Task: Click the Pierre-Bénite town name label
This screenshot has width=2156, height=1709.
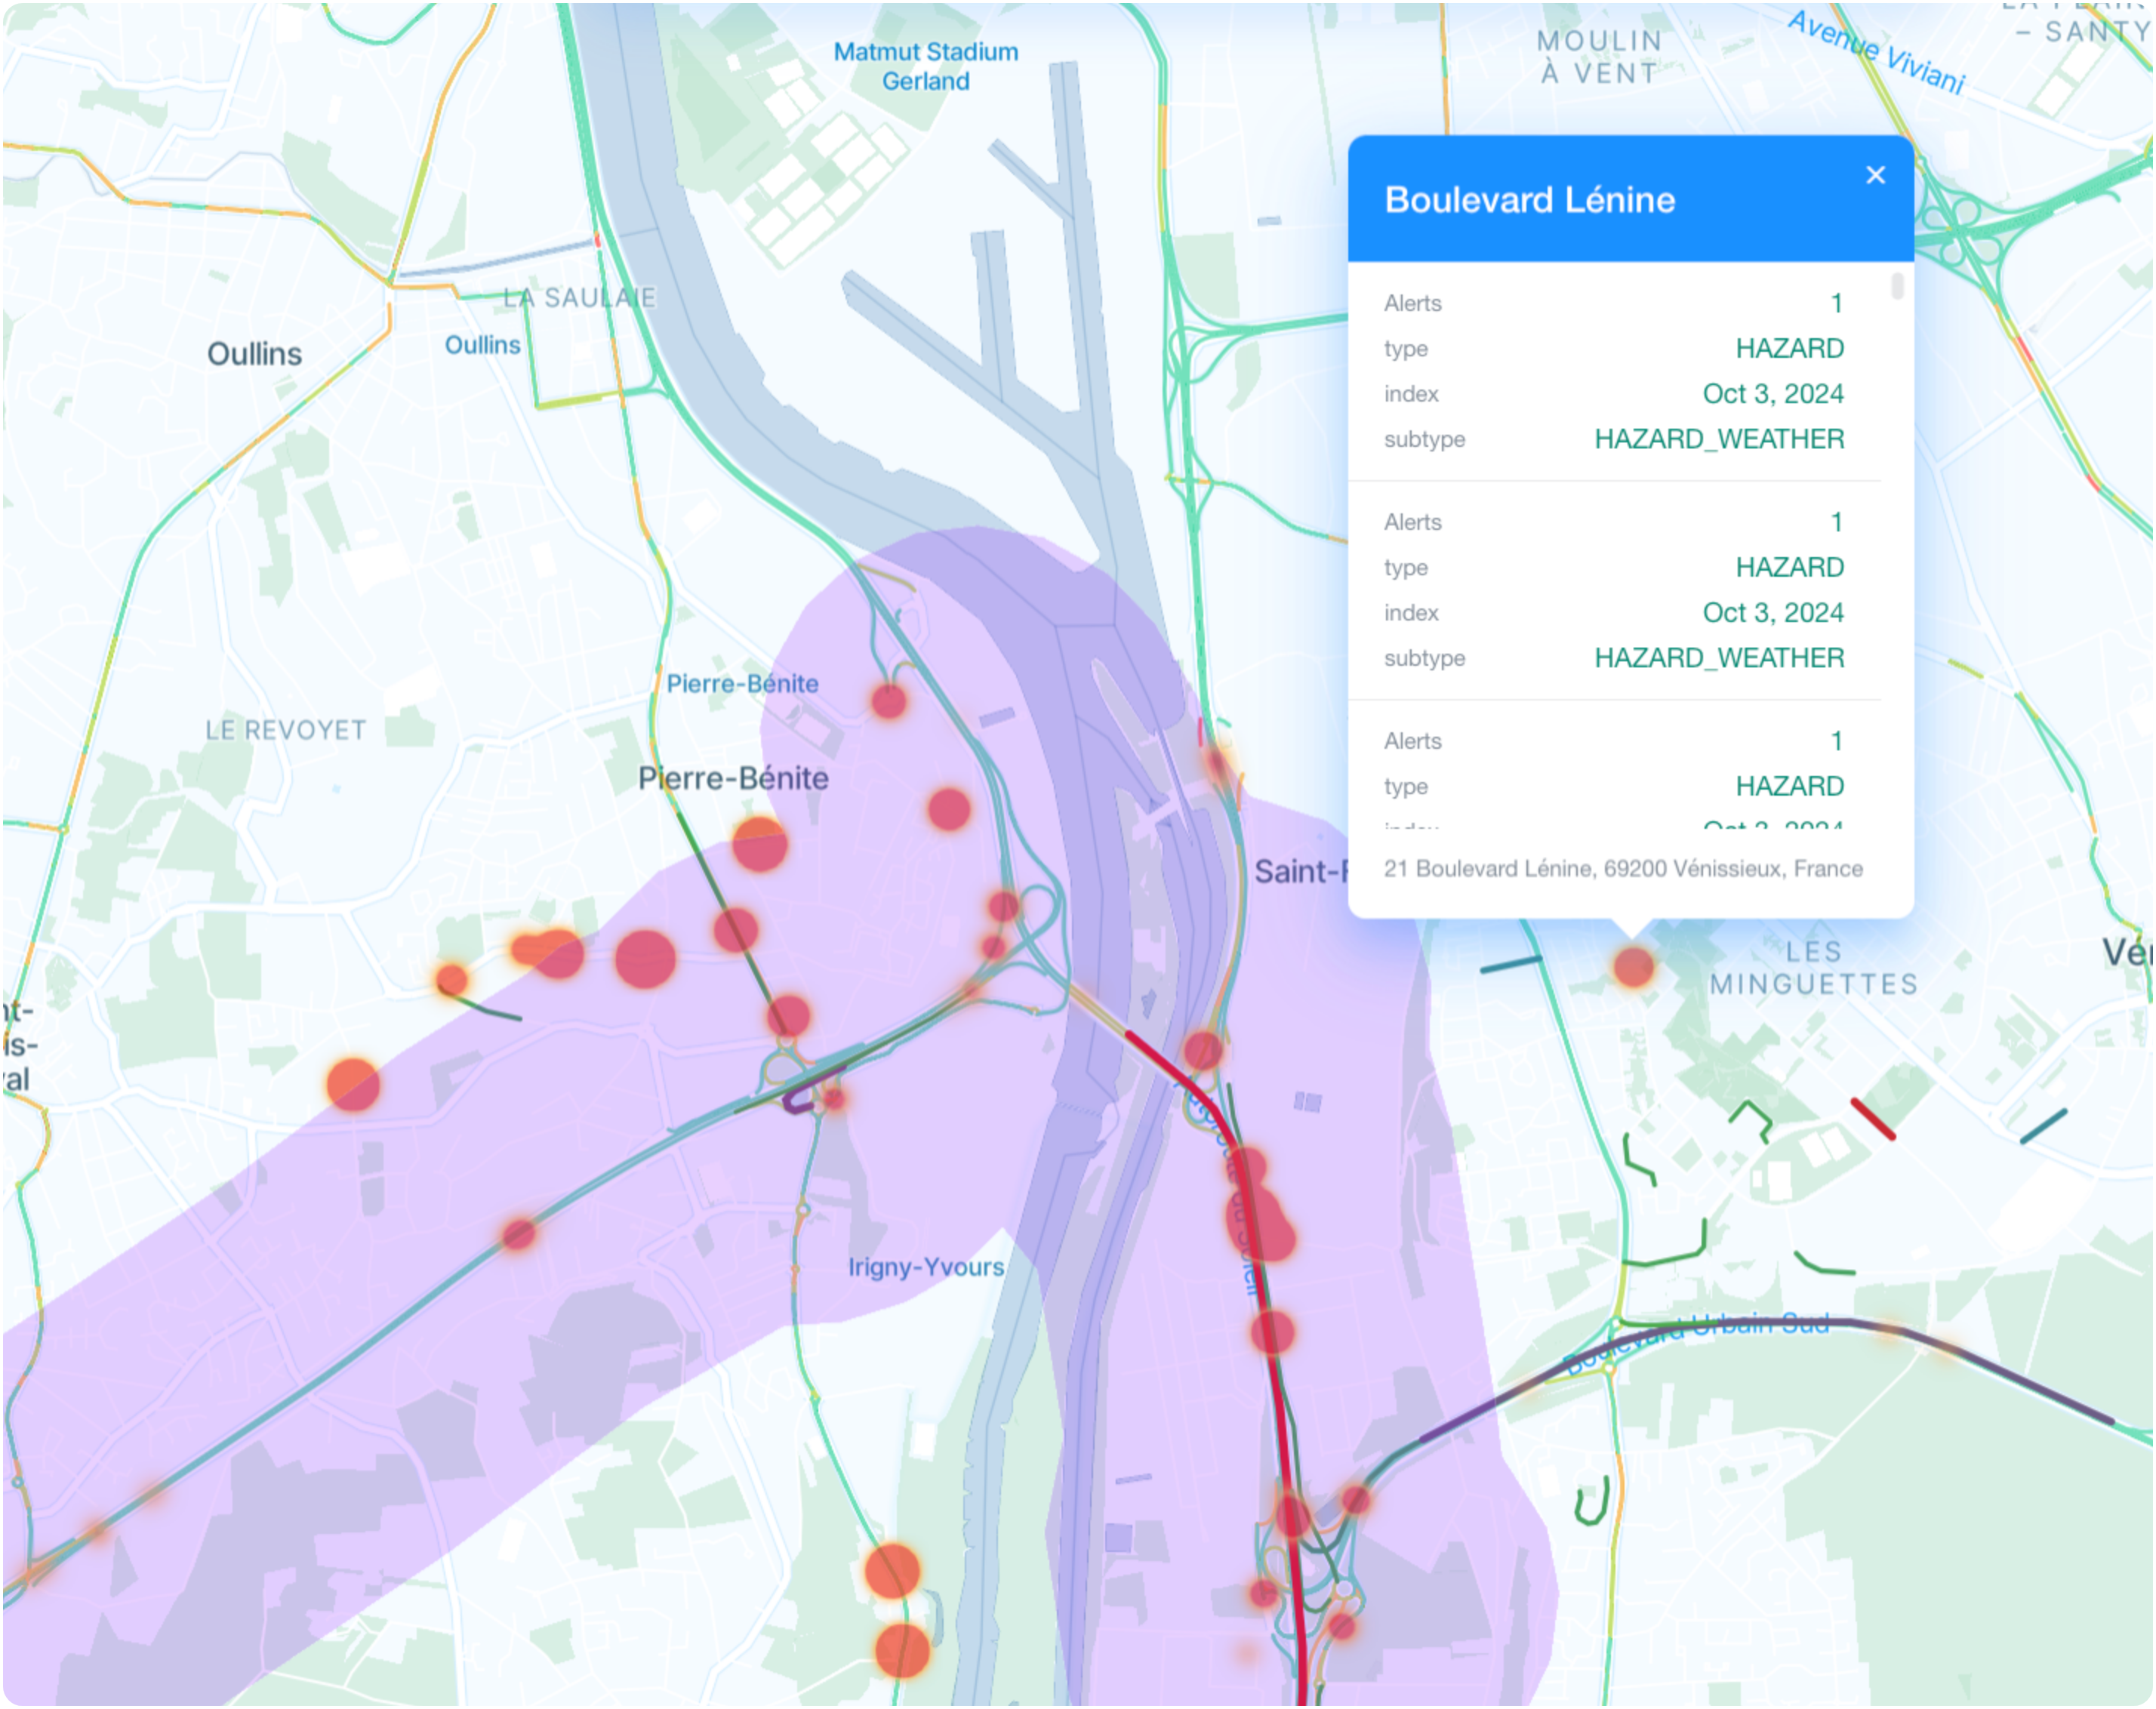Action: click(x=733, y=778)
